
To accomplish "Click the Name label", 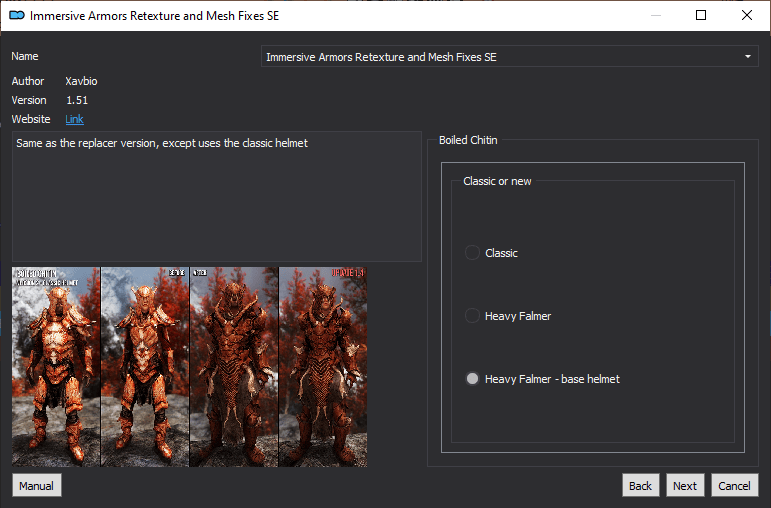I will tap(25, 57).
